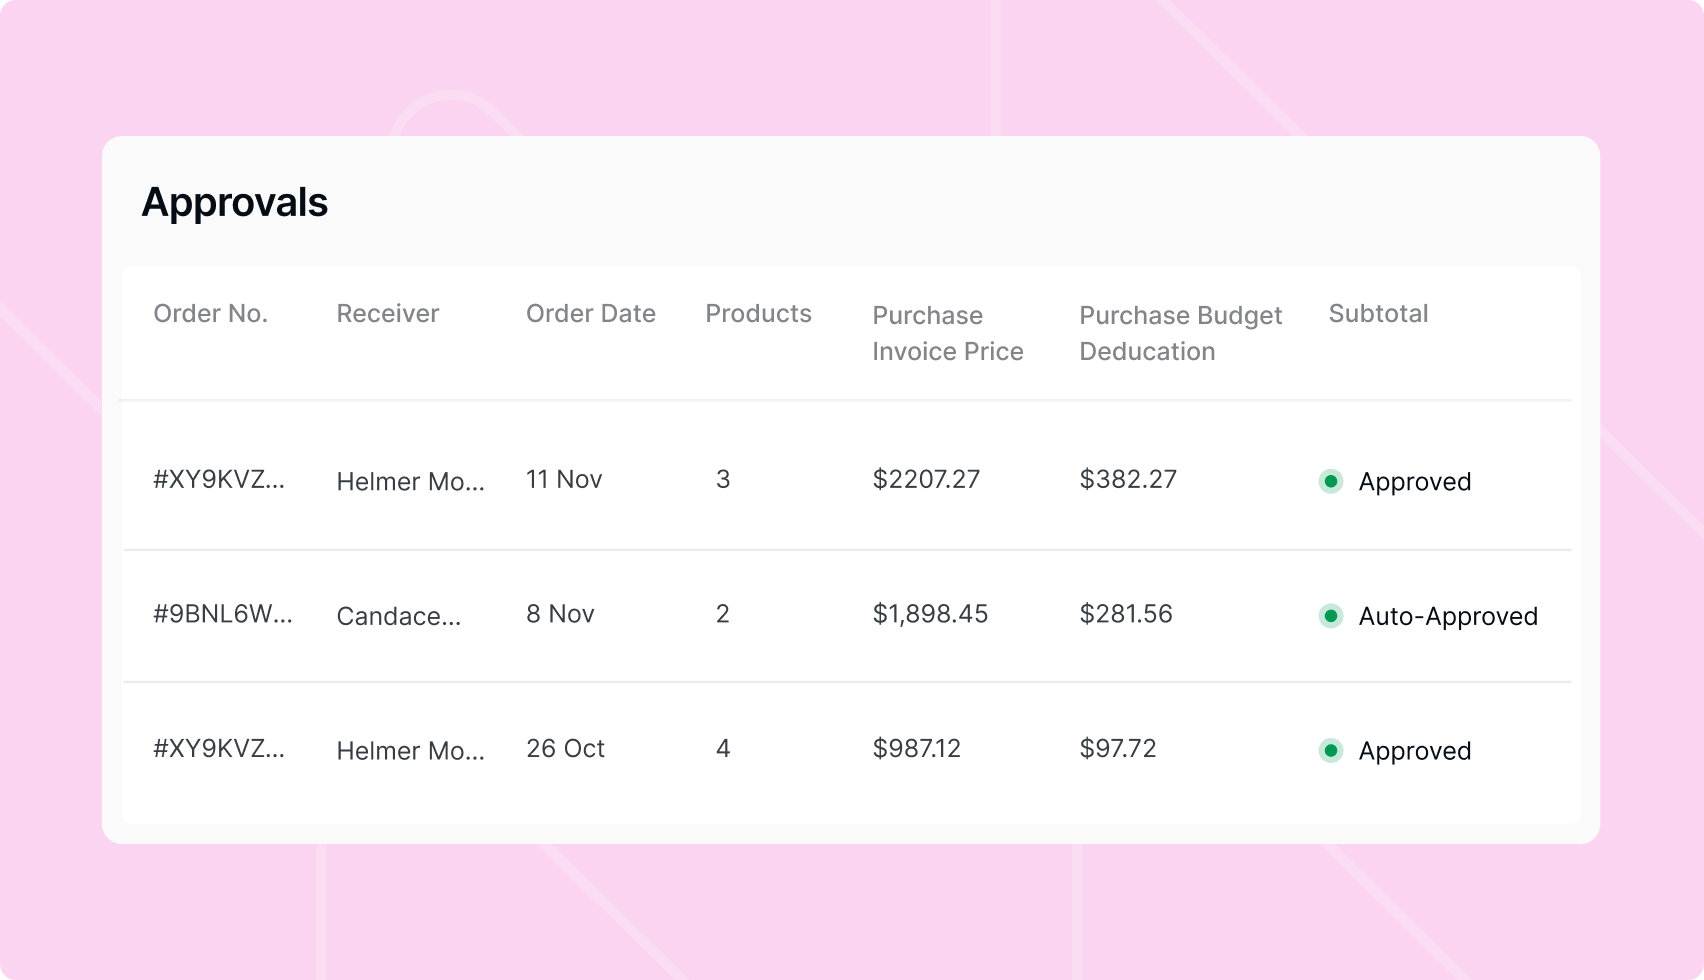
Task: Select receiver Candace...
Action: coord(399,617)
